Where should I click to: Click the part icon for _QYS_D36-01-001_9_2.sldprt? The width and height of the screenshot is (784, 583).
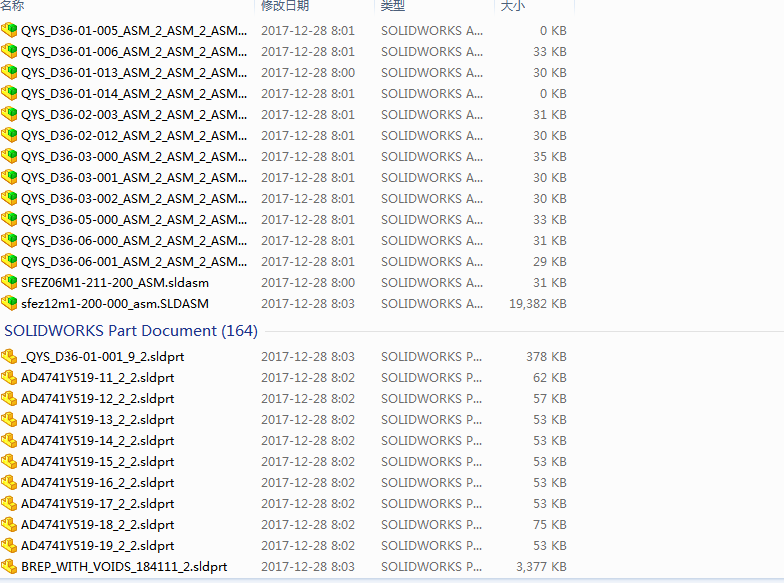9,356
